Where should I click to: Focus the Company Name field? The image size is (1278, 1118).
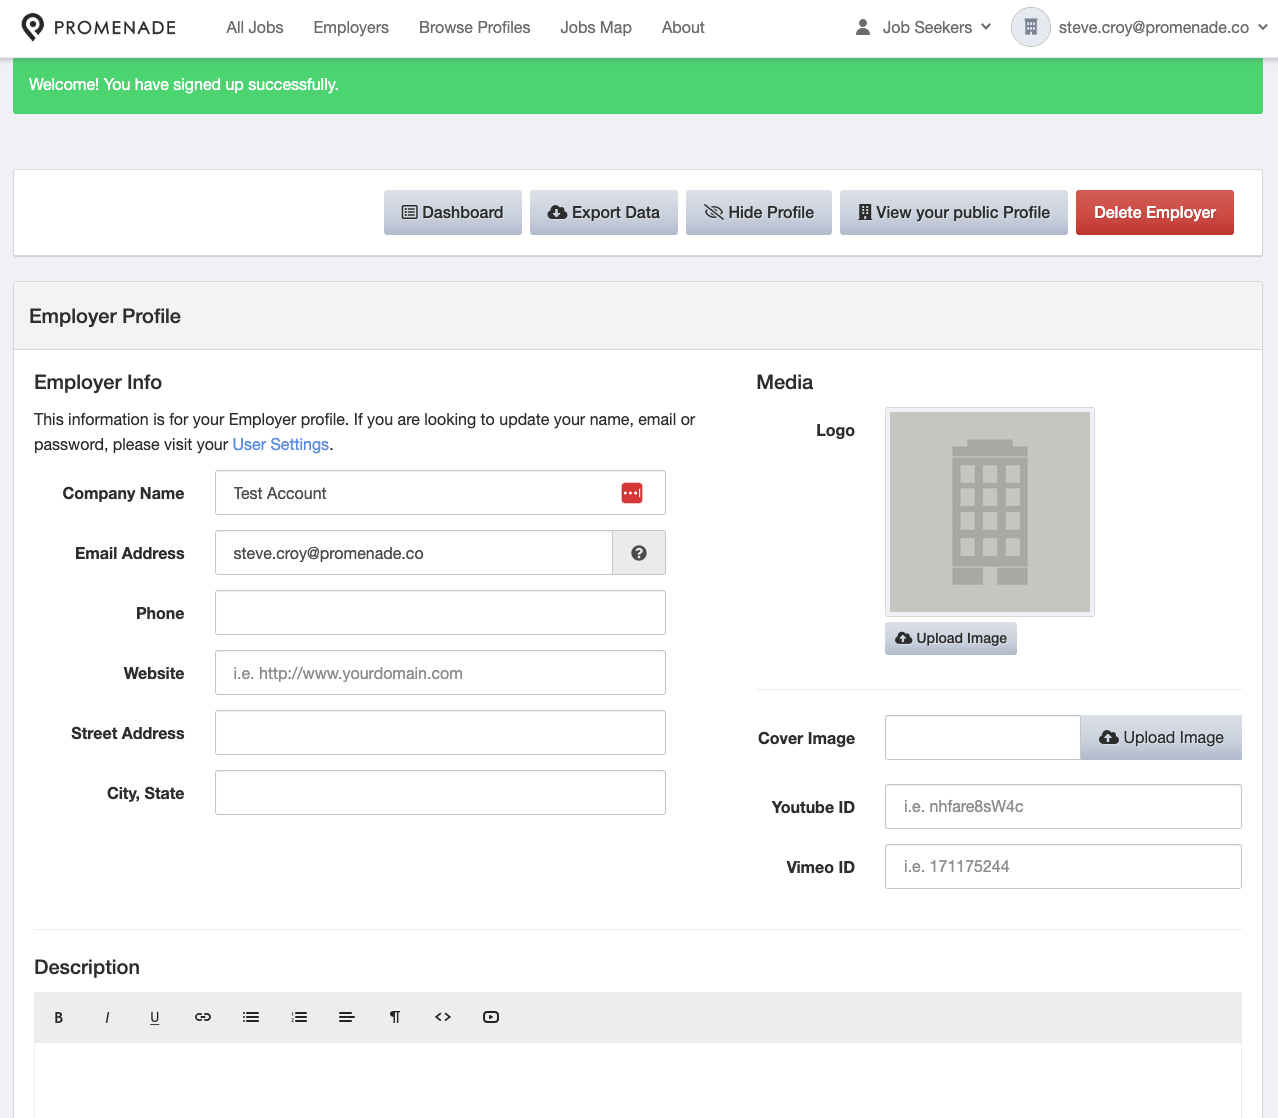pos(440,493)
